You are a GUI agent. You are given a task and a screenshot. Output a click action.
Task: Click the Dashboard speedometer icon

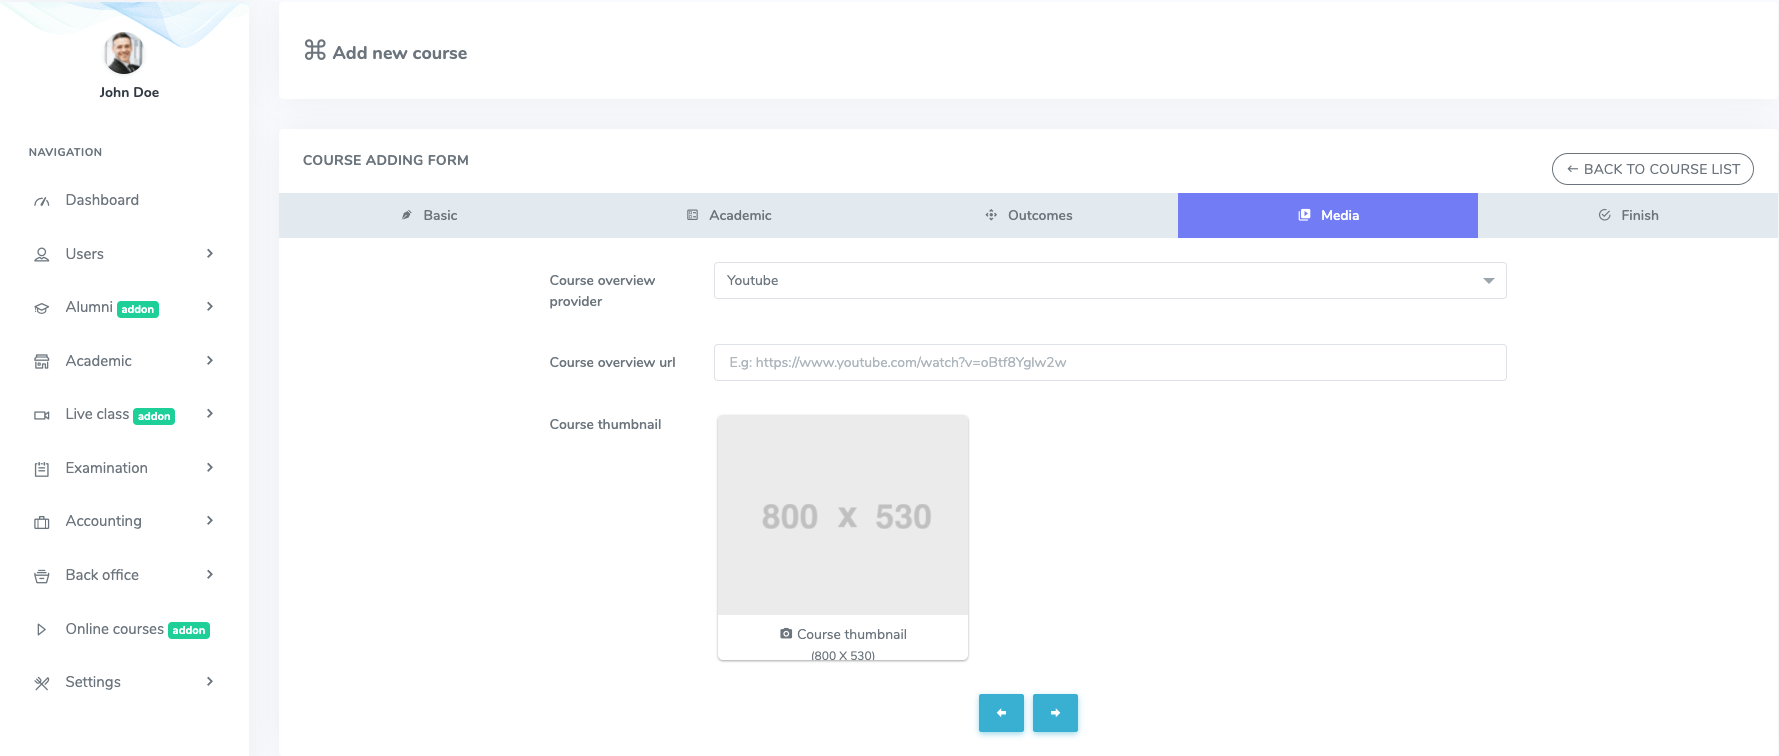[x=42, y=201]
